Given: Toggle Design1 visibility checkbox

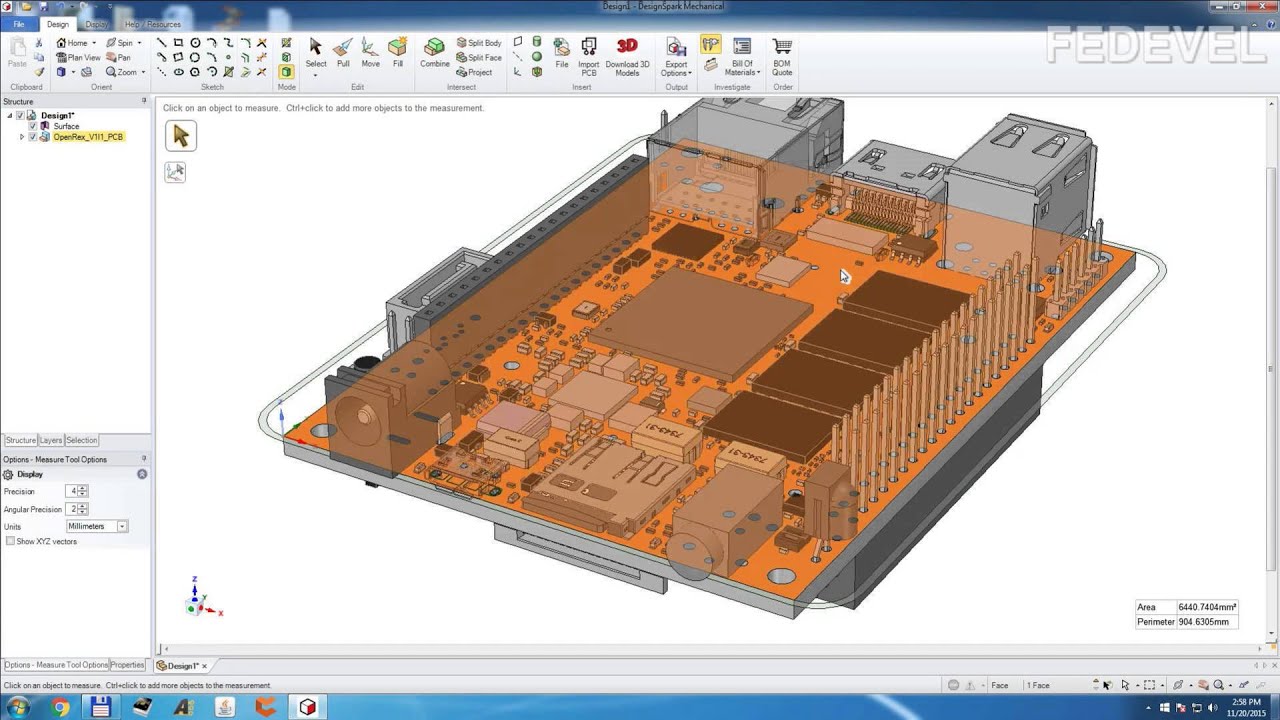Looking at the screenshot, I should coord(20,116).
